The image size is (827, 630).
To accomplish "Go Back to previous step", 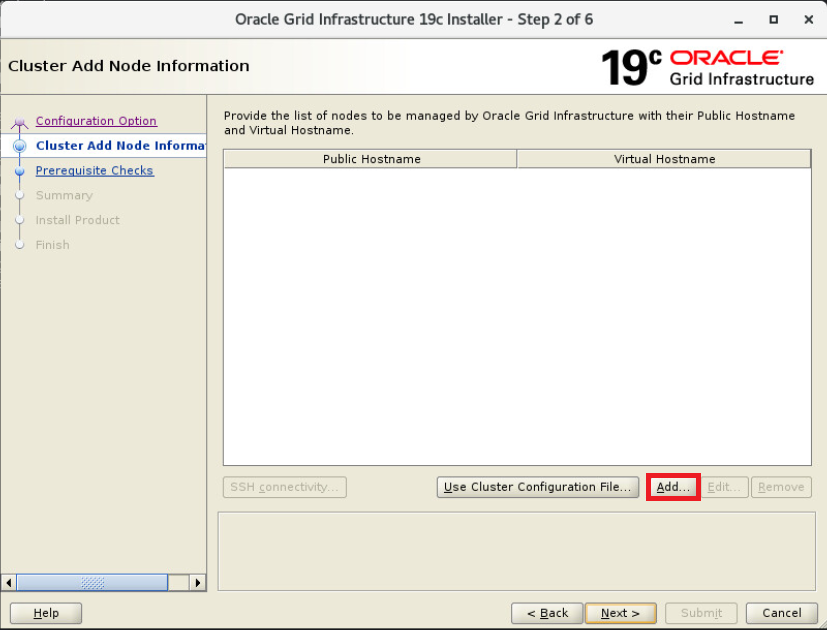I will (547, 613).
